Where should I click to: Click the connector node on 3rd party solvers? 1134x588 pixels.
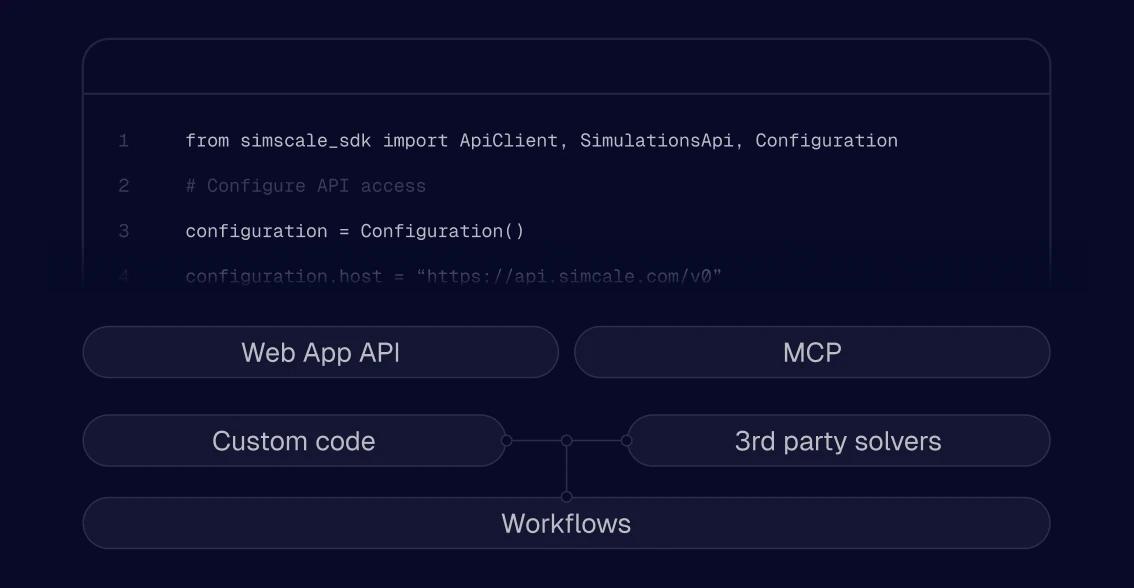click(626, 440)
